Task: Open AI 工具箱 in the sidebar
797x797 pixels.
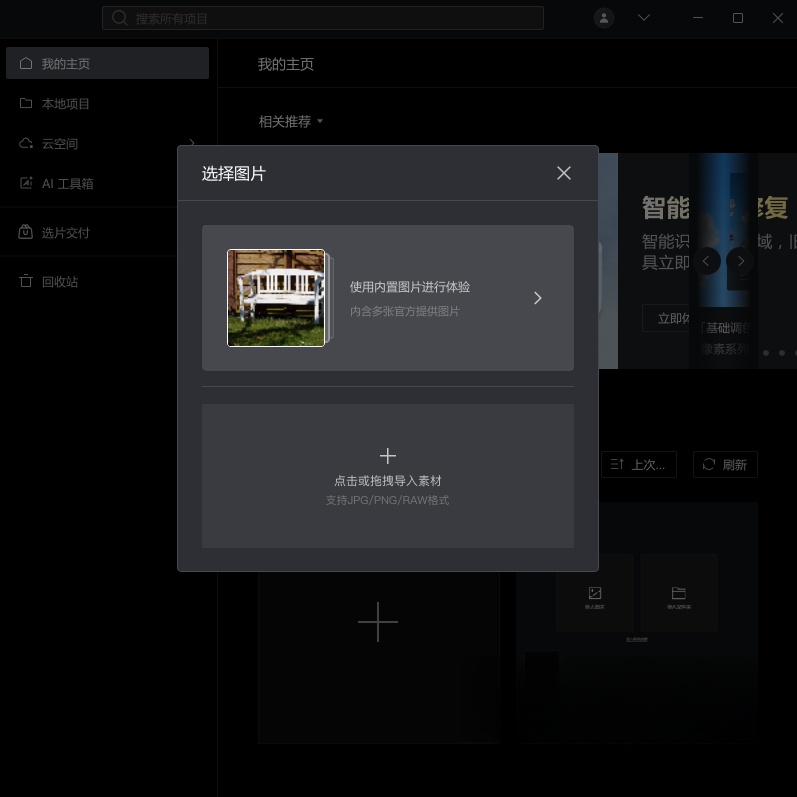Action: click(x=107, y=183)
